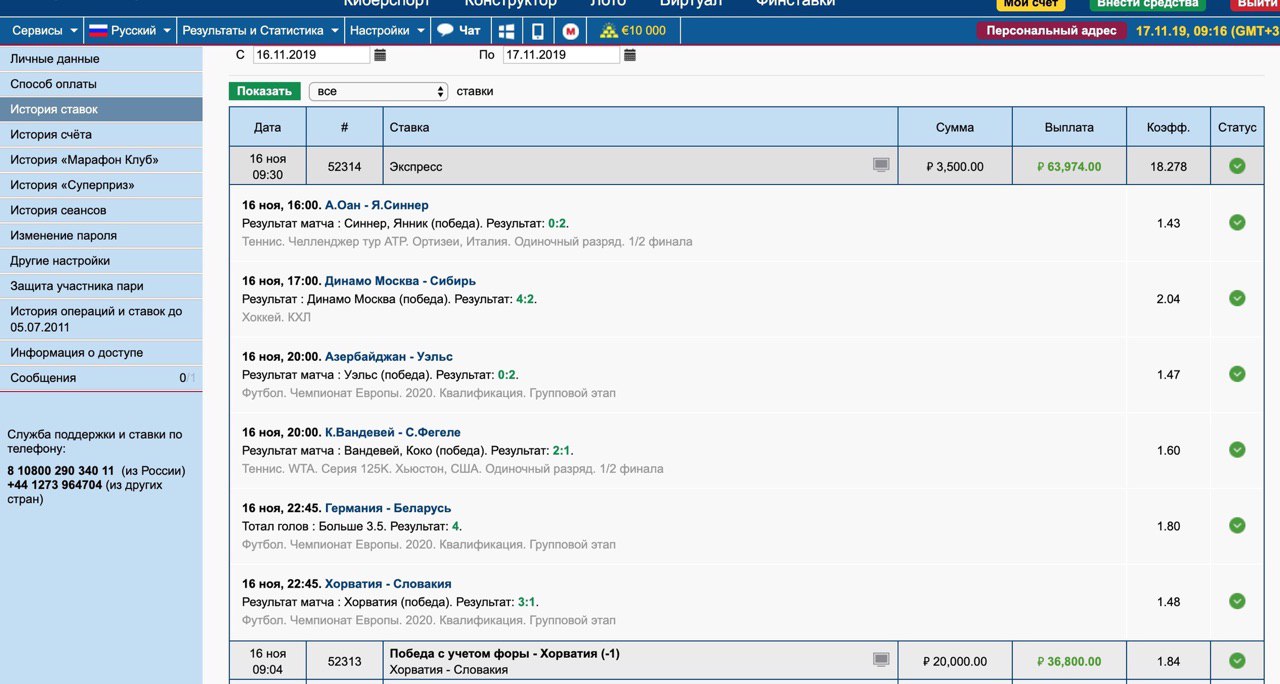Click the Статус column header
Screen dimensions: 1280x684
pyautogui.click(x=1237, y=128)
